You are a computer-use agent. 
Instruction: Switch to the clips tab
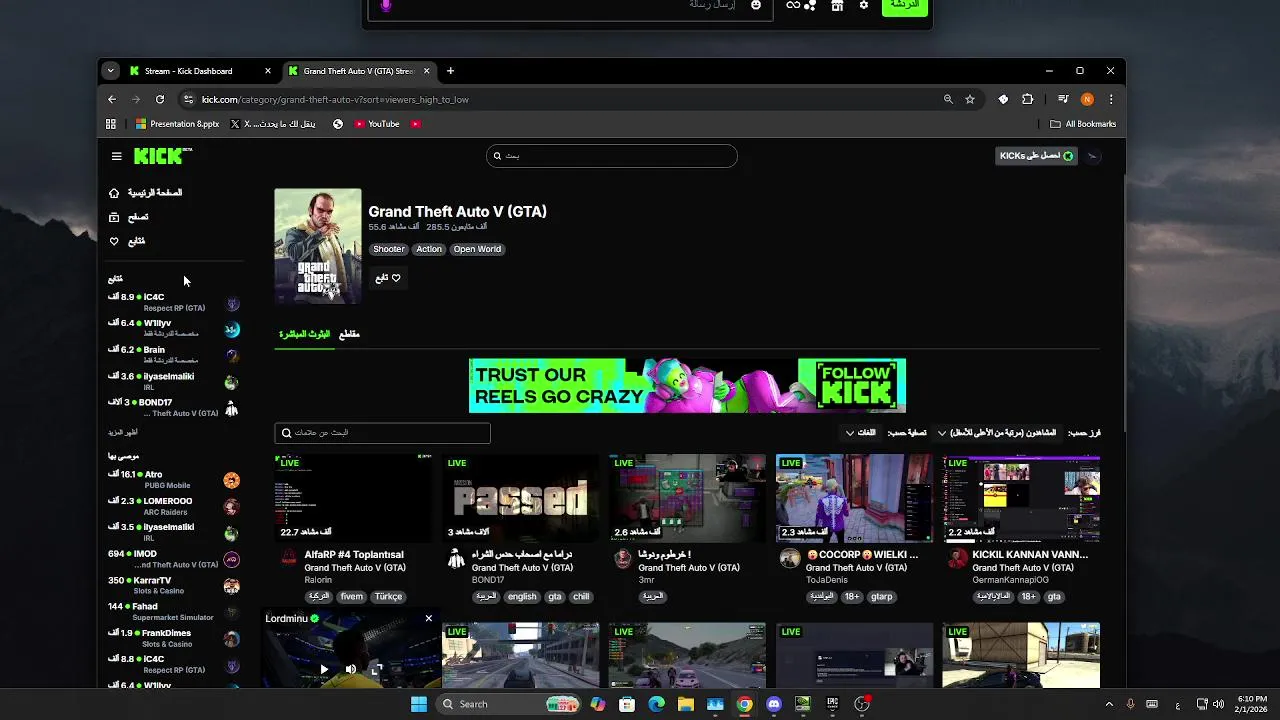349,334
